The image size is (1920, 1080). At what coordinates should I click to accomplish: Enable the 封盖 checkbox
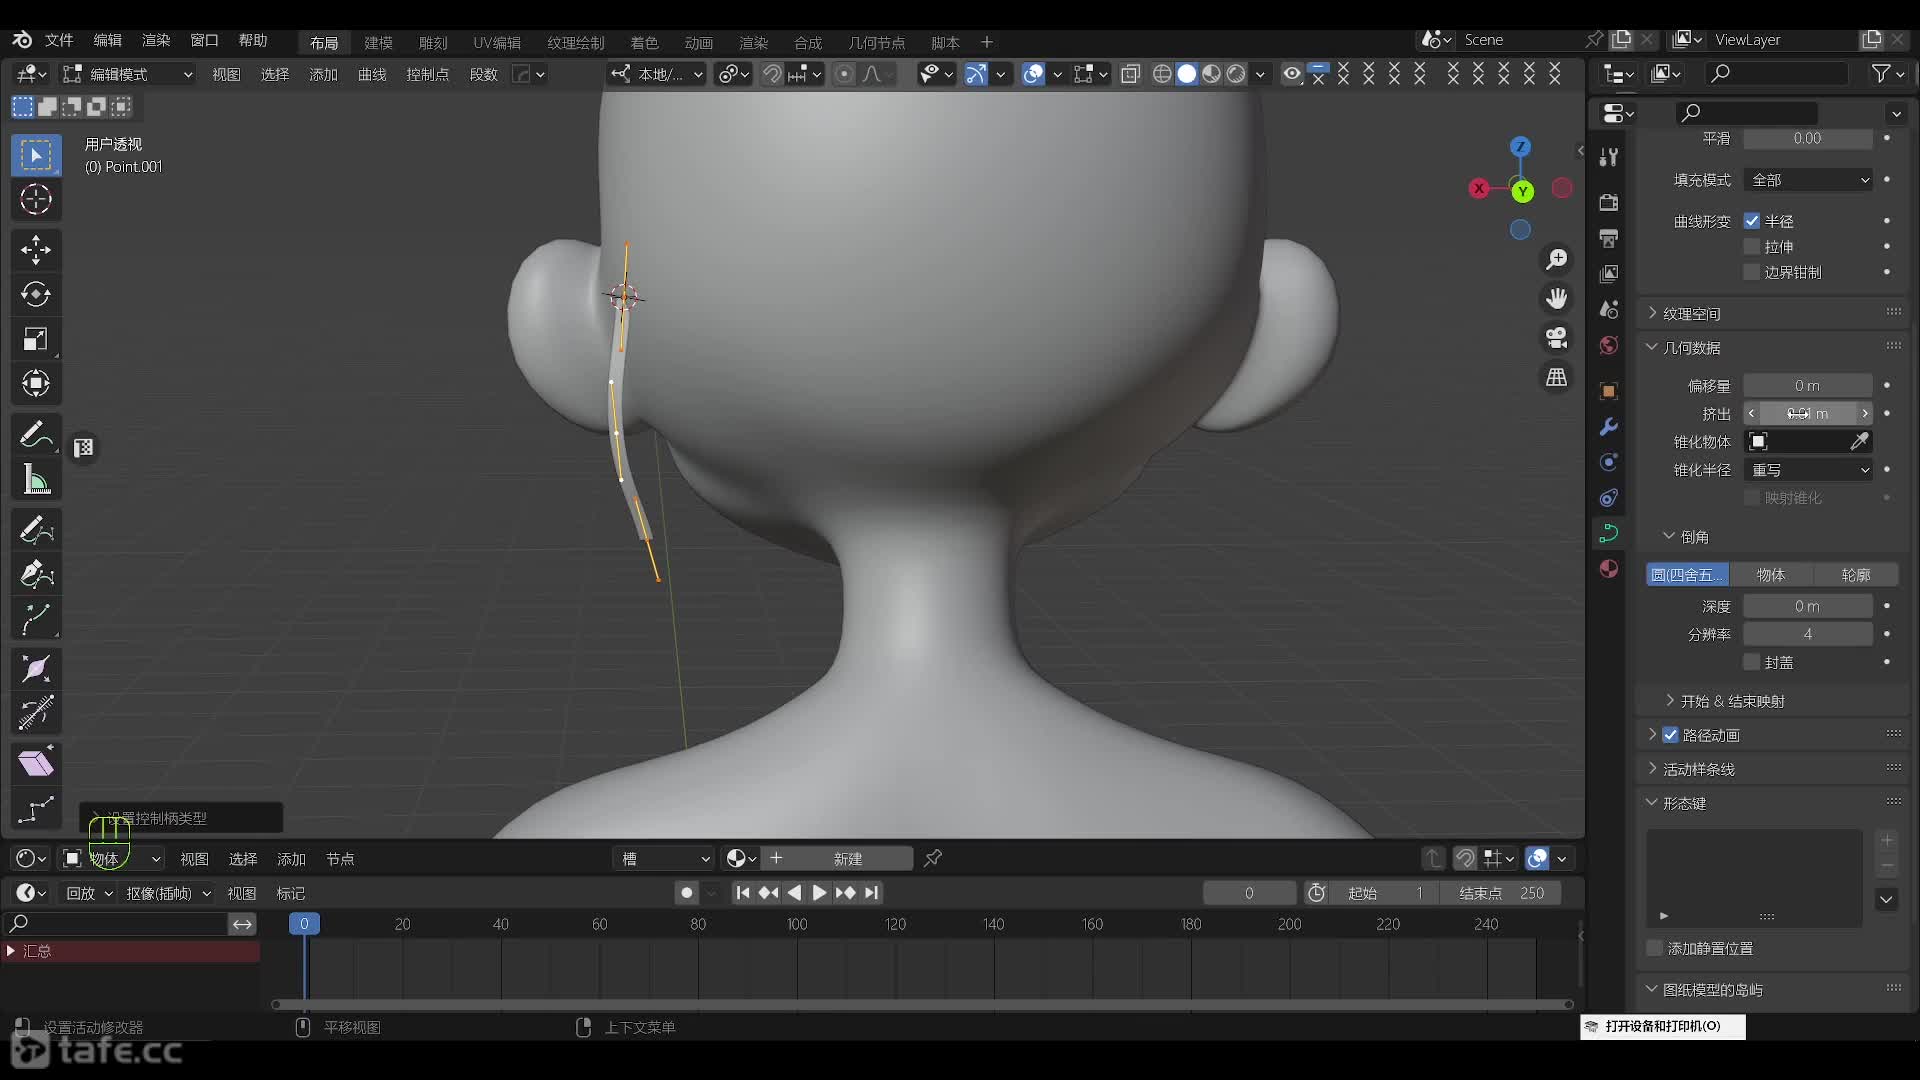[x=1752, y=662]
